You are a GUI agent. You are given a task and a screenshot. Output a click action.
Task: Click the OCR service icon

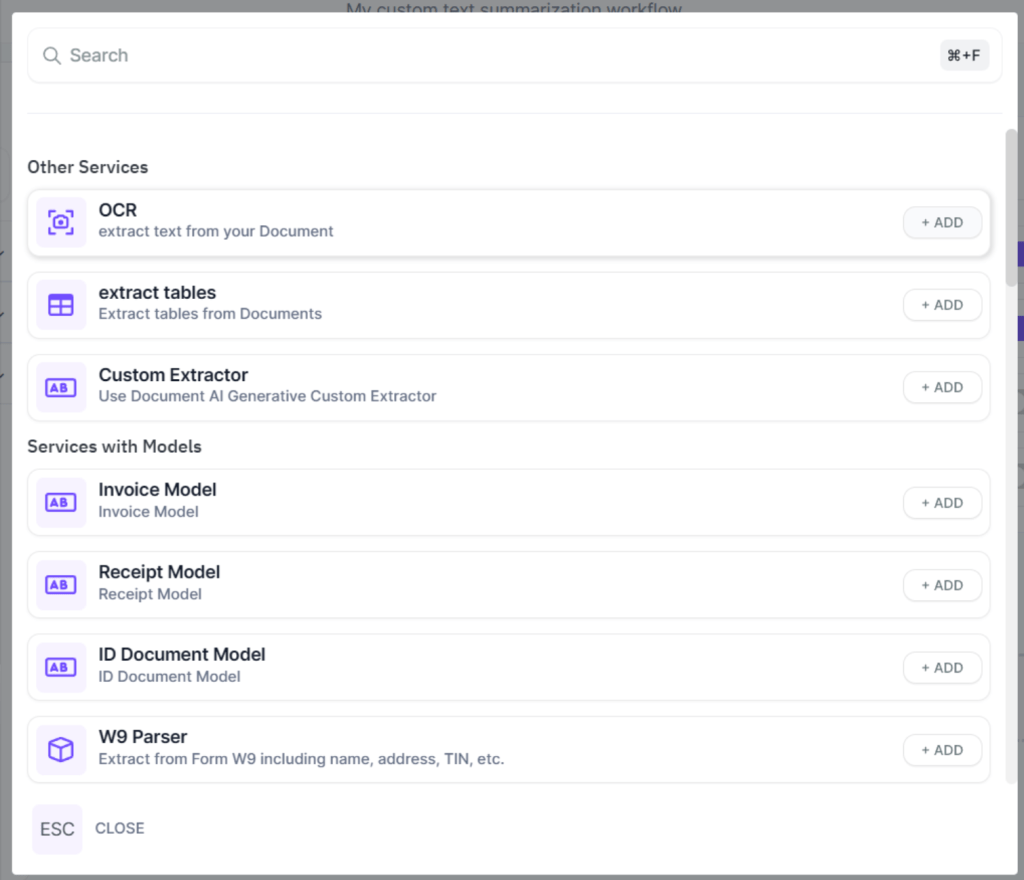[x=60, y=222]
